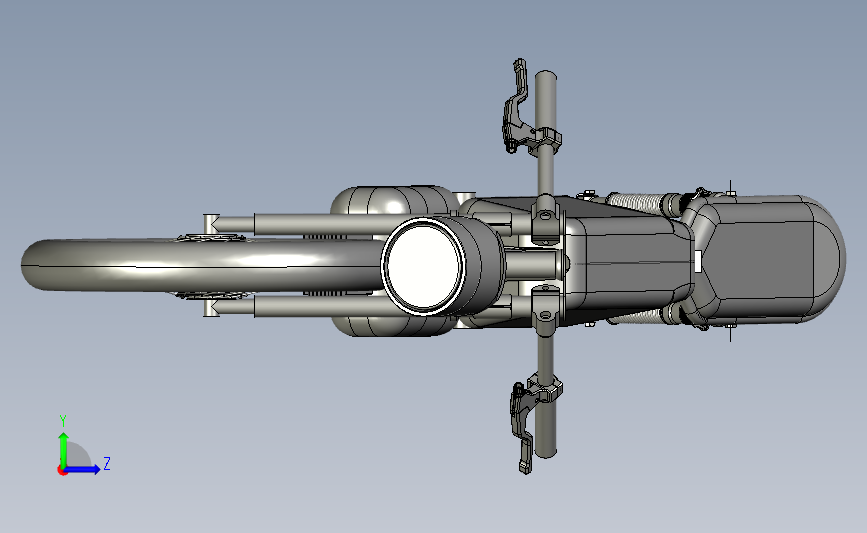867x533 pixels.
Task: Select the upper end of the handlebar tube
Action: [x=545, y=100]
